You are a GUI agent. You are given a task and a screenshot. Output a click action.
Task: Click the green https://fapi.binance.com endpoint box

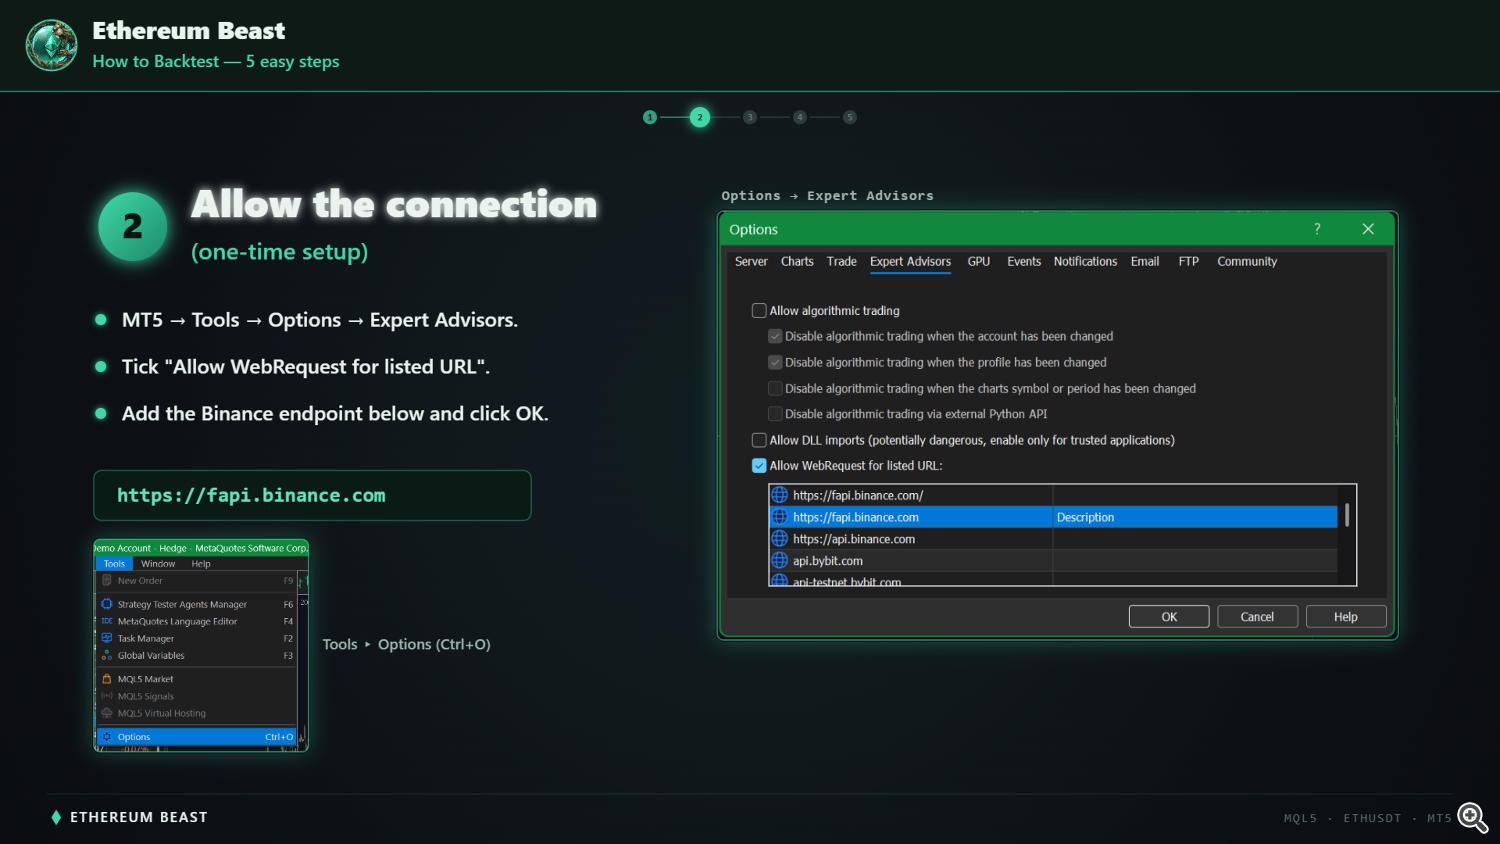(x=312, y=495)
